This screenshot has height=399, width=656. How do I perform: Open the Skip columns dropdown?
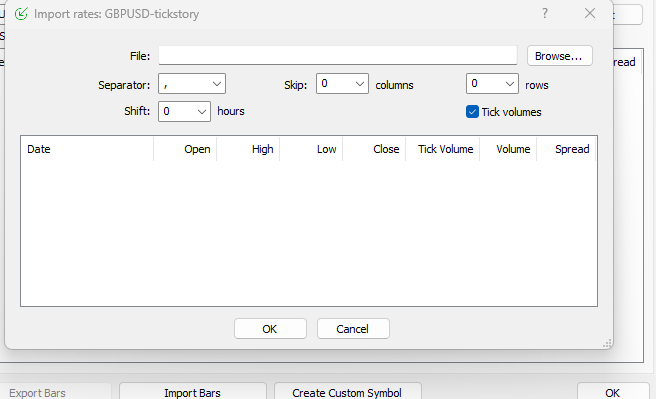pyautogui.click(x=342, y=84)
